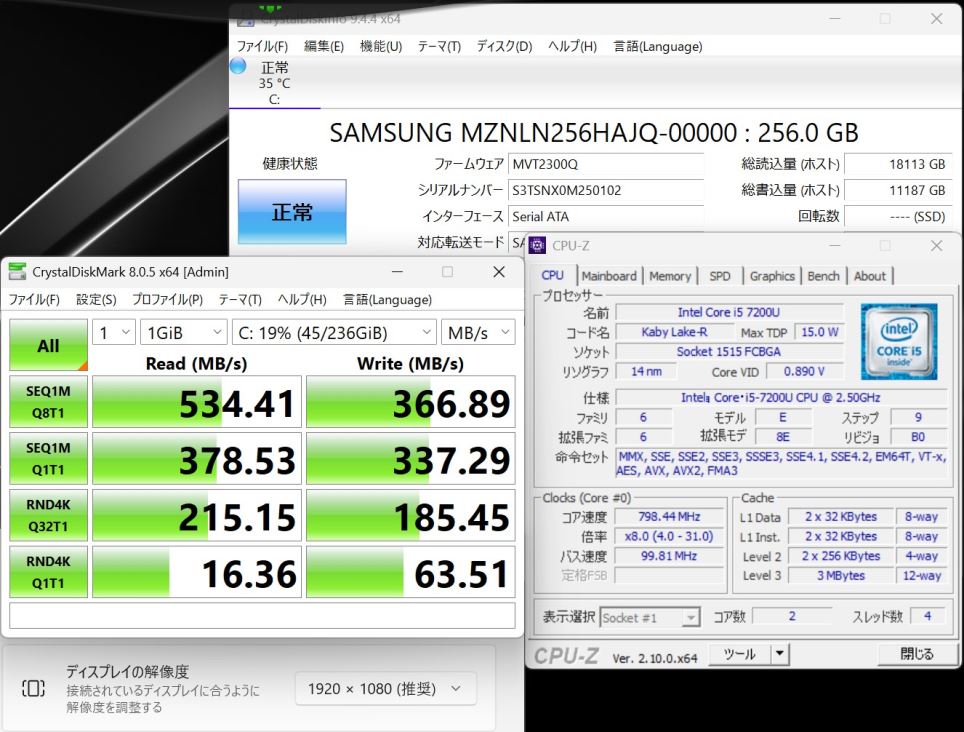Click the firmware value MVT2300Q
Screen dimensions: 964x732
(606, 164)
